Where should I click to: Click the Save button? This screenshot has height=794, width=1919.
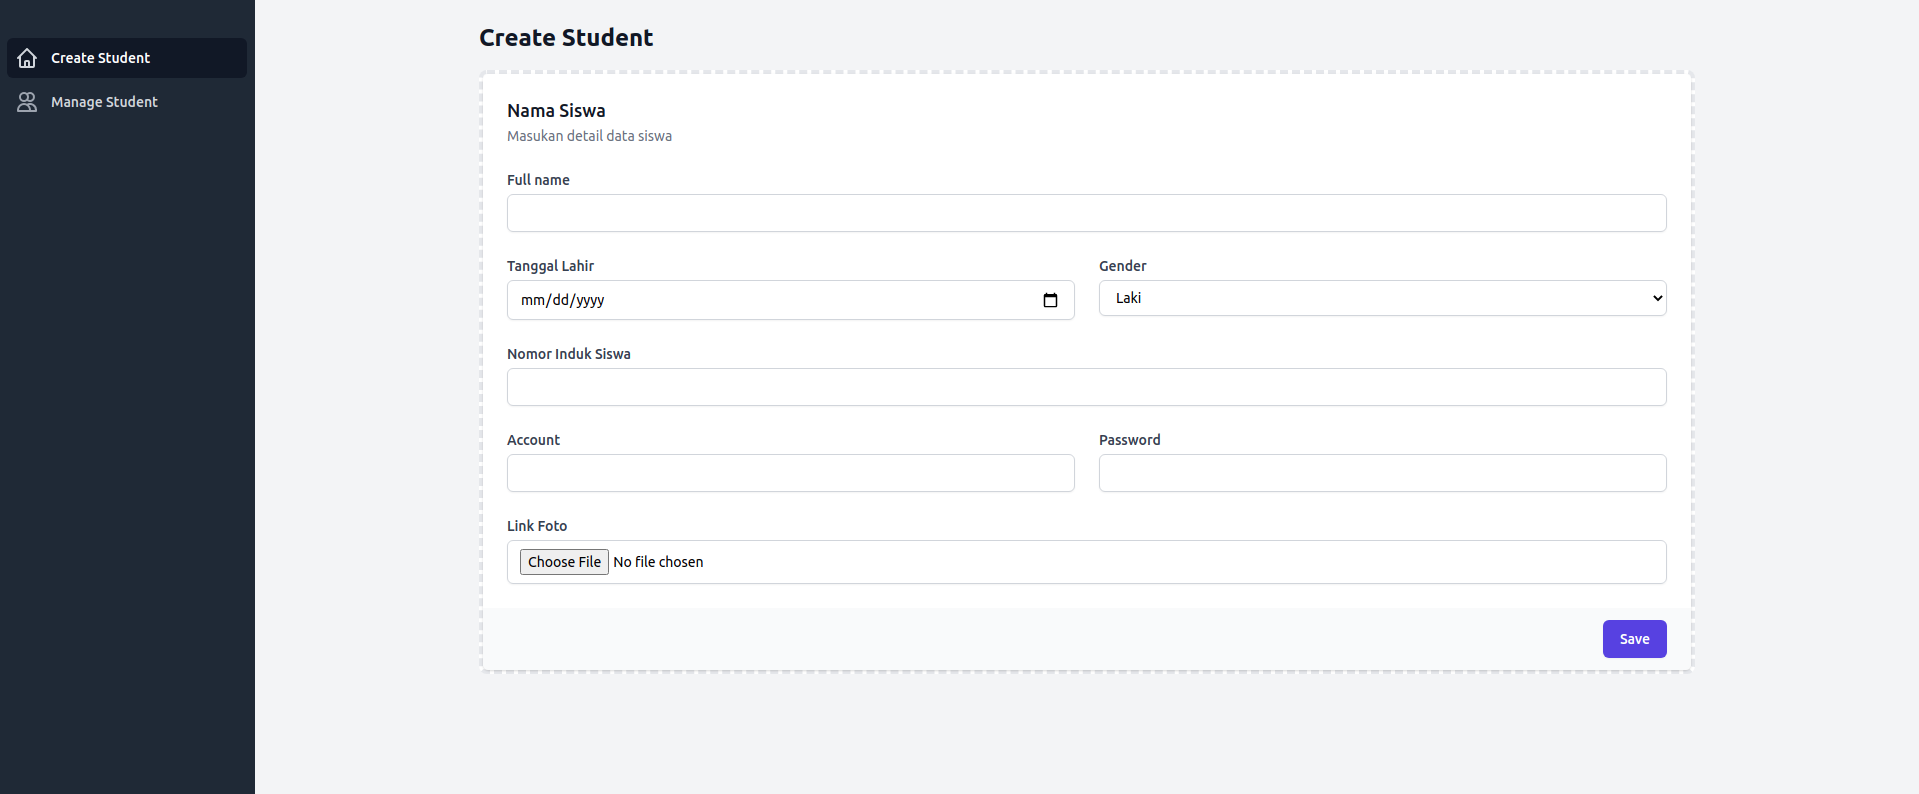pyautogui.click(x=1634, y=639)
